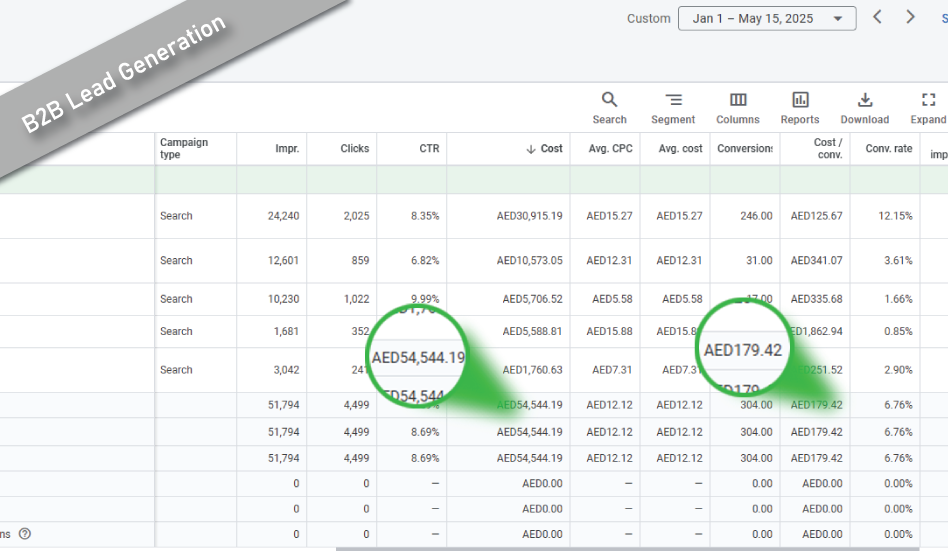Click the Campaign type column header
This screenshot has height=551, width=948.
click(184, 149)
